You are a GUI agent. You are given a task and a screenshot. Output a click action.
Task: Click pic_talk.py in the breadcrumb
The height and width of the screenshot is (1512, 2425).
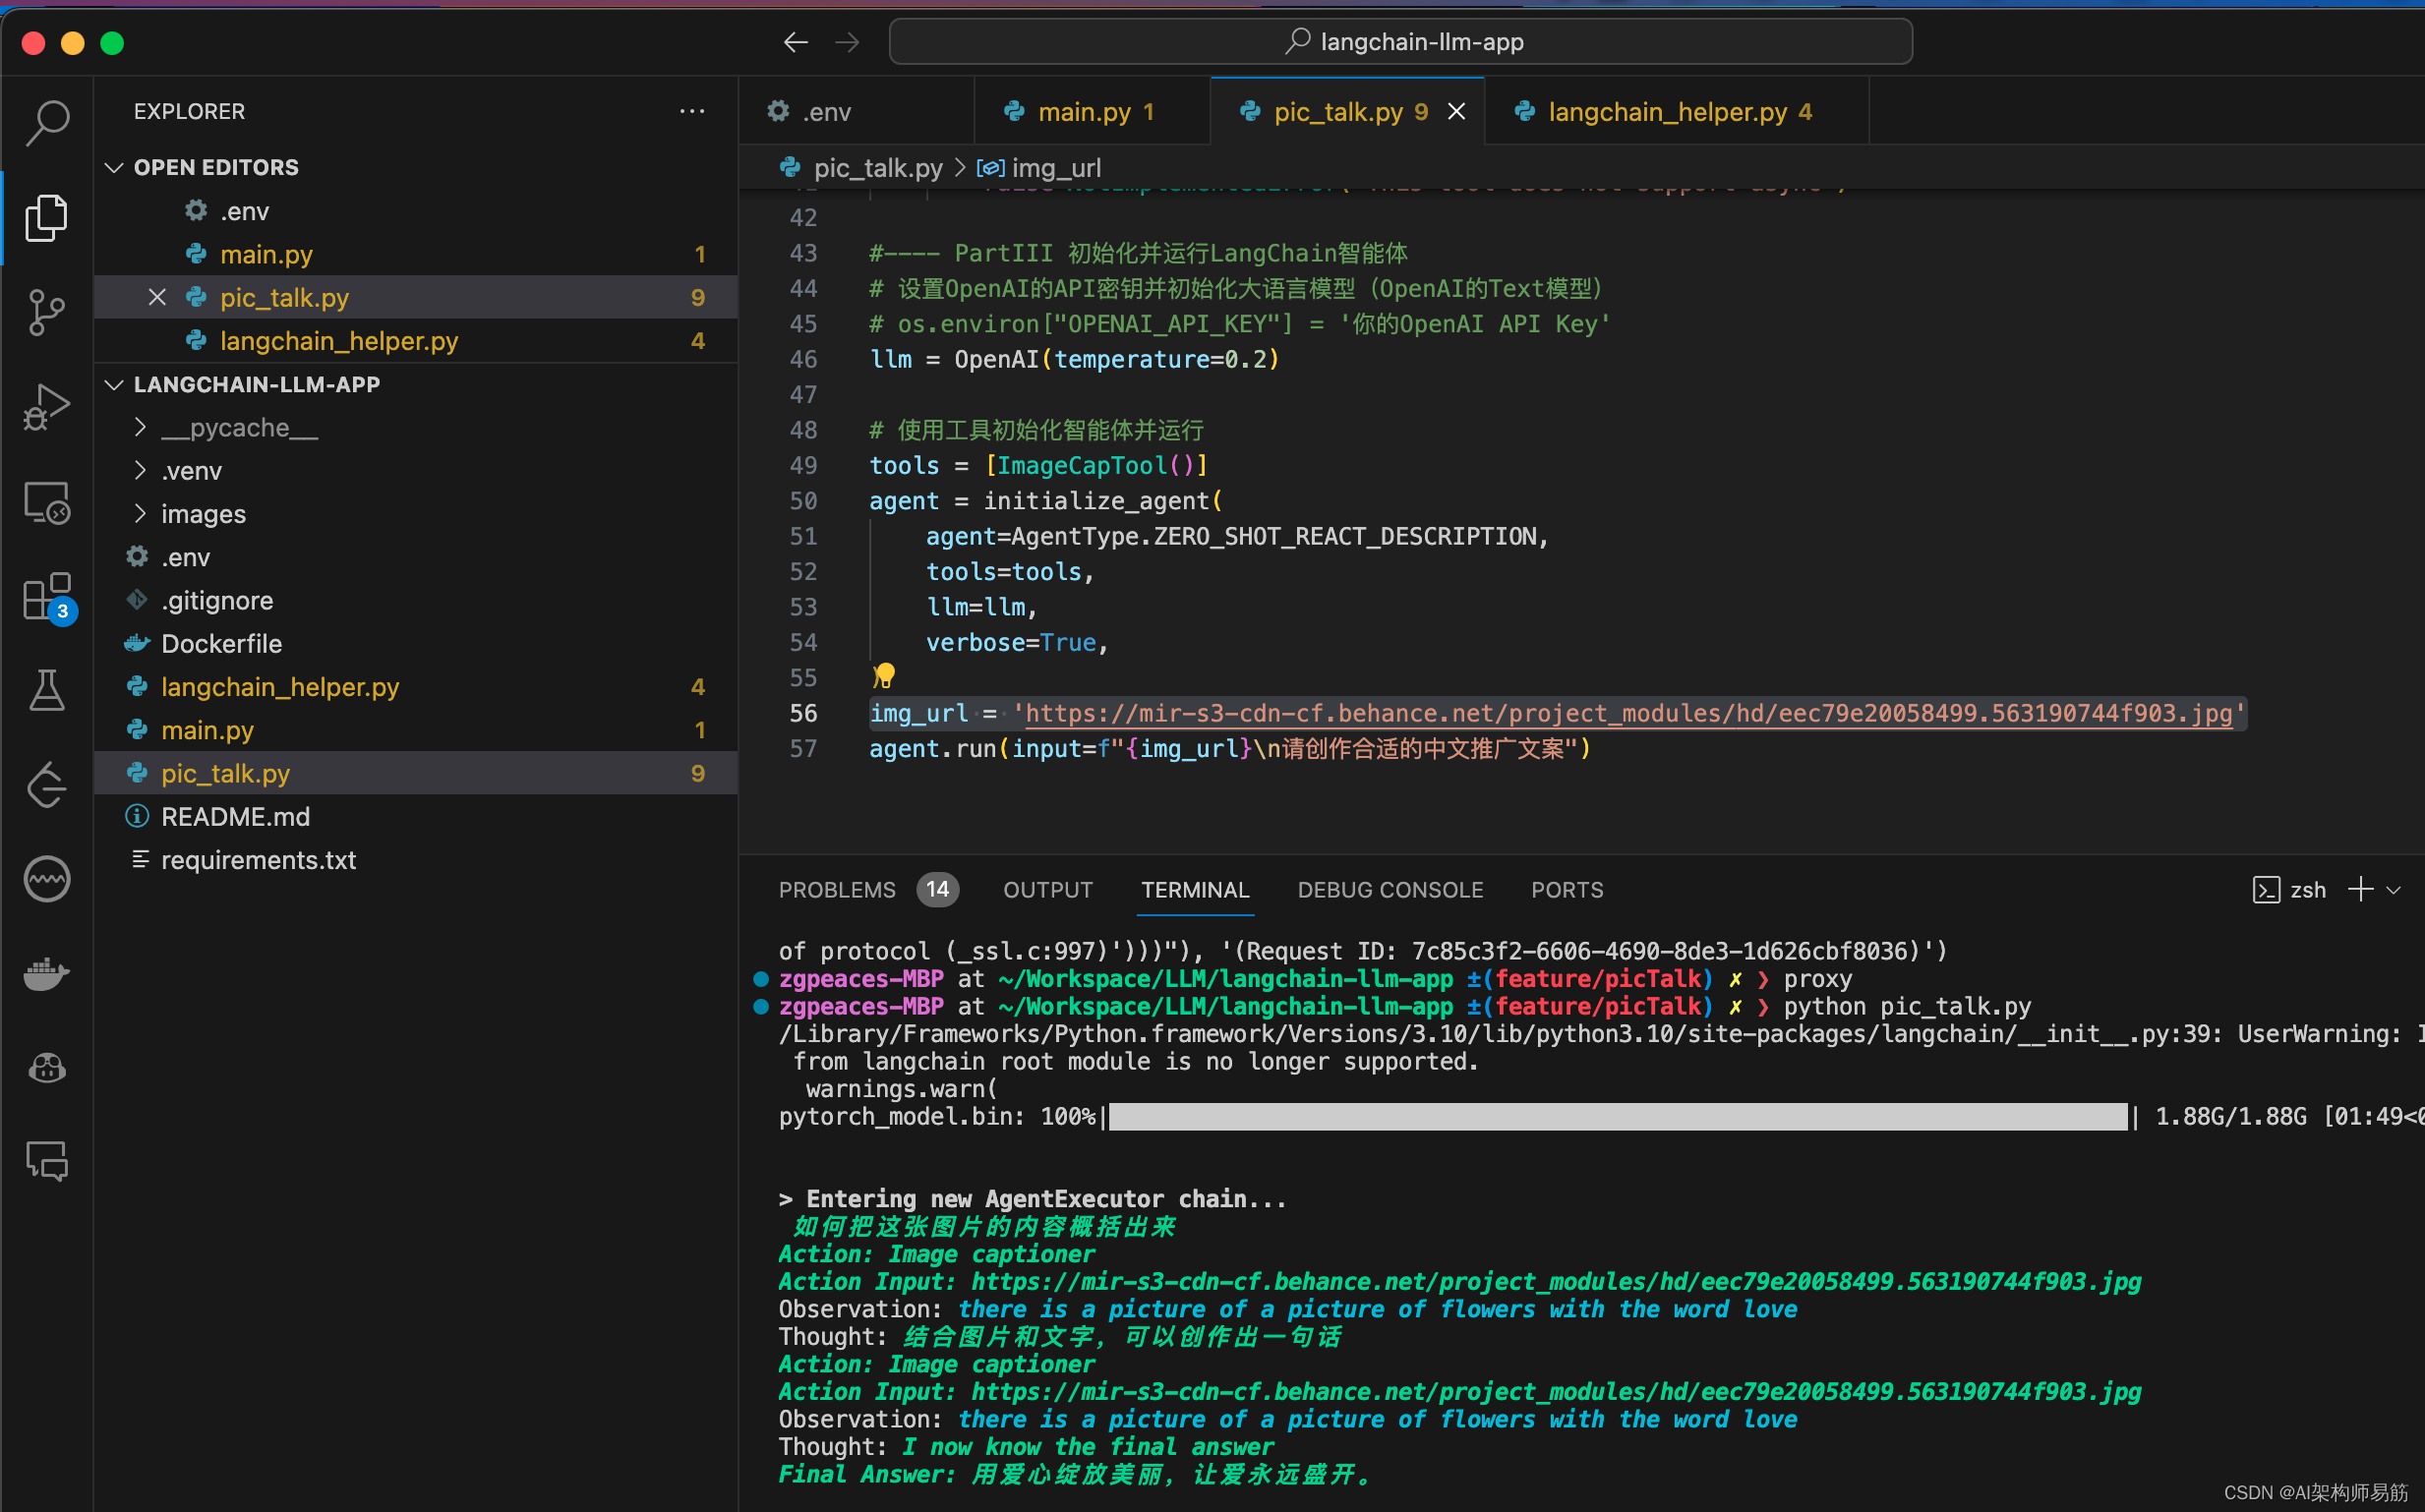click(x=877, y=167)
